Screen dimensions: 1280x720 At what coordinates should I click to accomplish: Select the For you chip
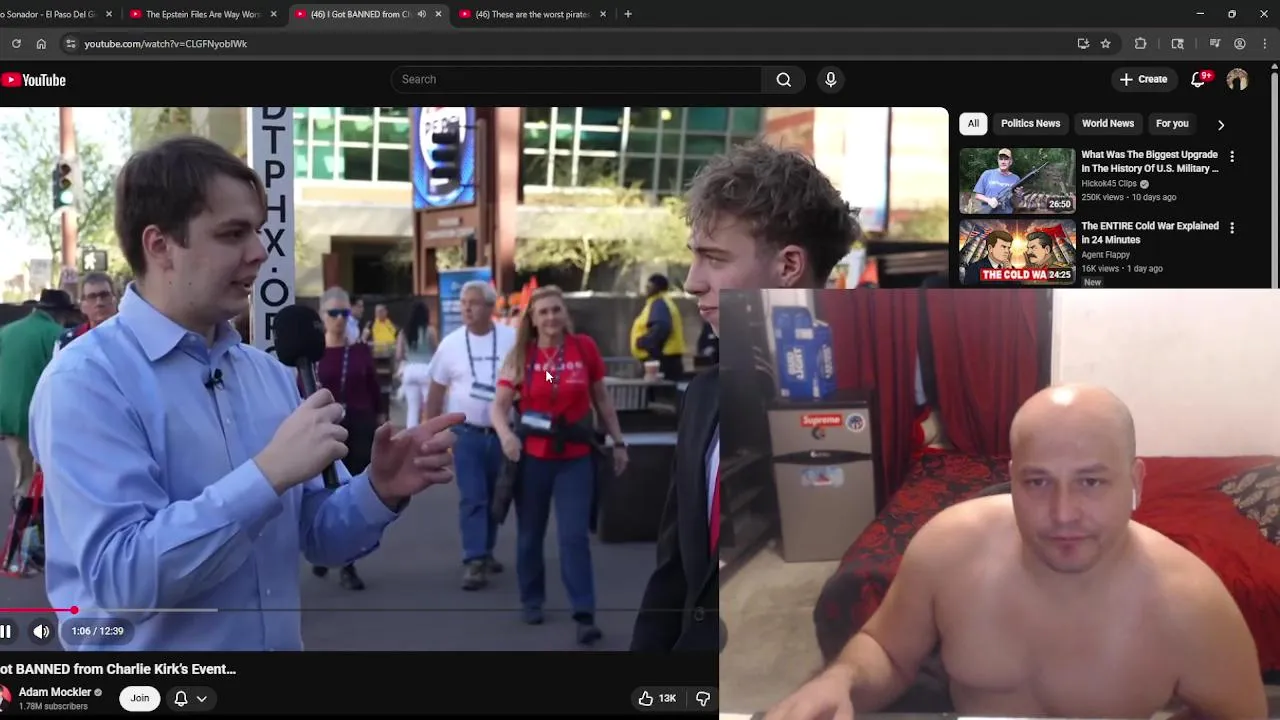1172,124
